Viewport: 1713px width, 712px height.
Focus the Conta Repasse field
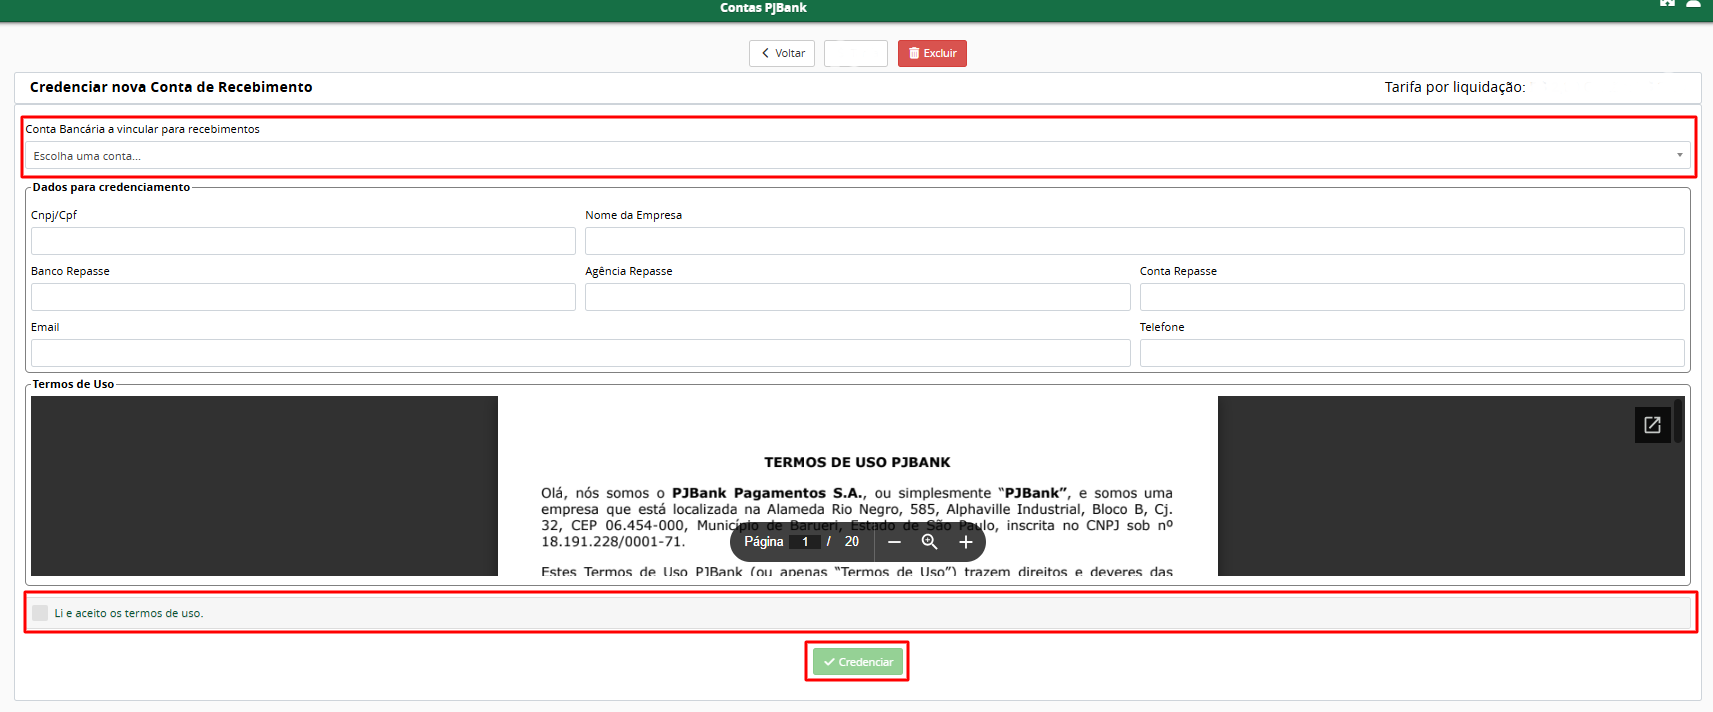point(1412,297)
